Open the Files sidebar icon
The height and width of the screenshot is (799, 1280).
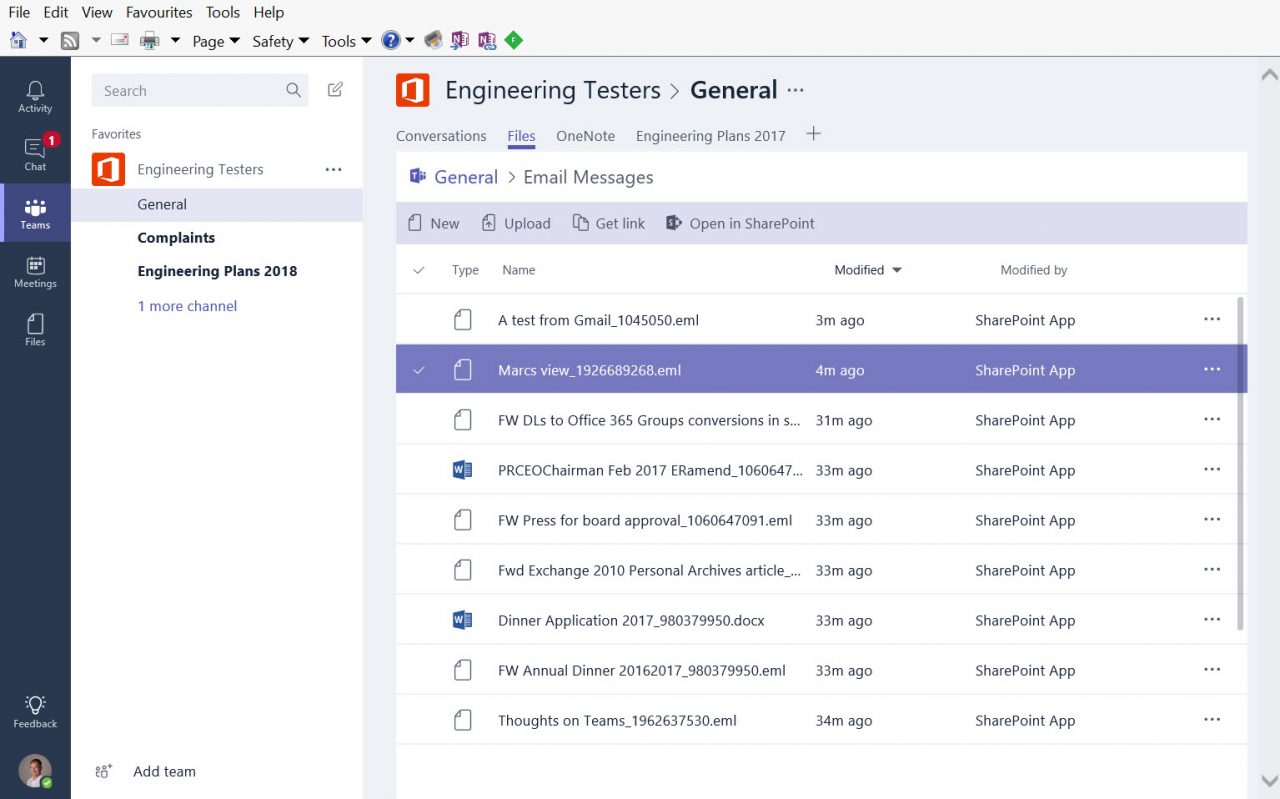pos(35,324)
